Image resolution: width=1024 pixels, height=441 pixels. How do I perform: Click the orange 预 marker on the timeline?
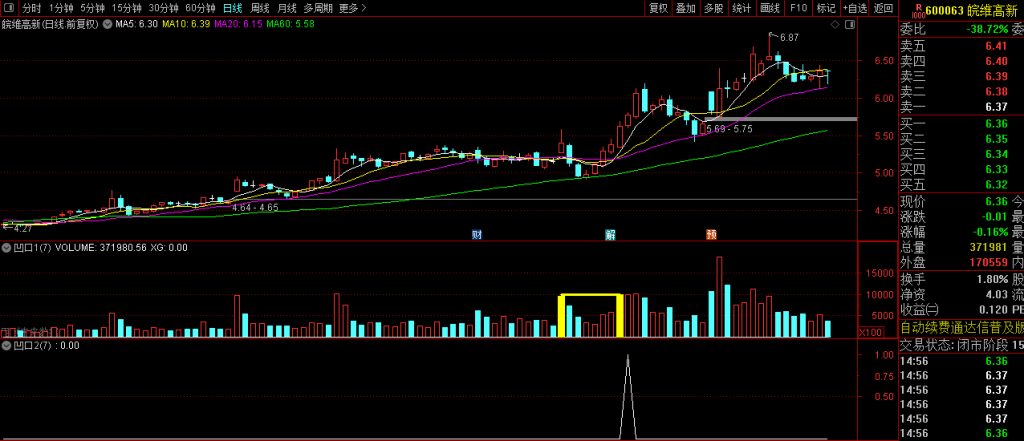[x=711, y=235]
